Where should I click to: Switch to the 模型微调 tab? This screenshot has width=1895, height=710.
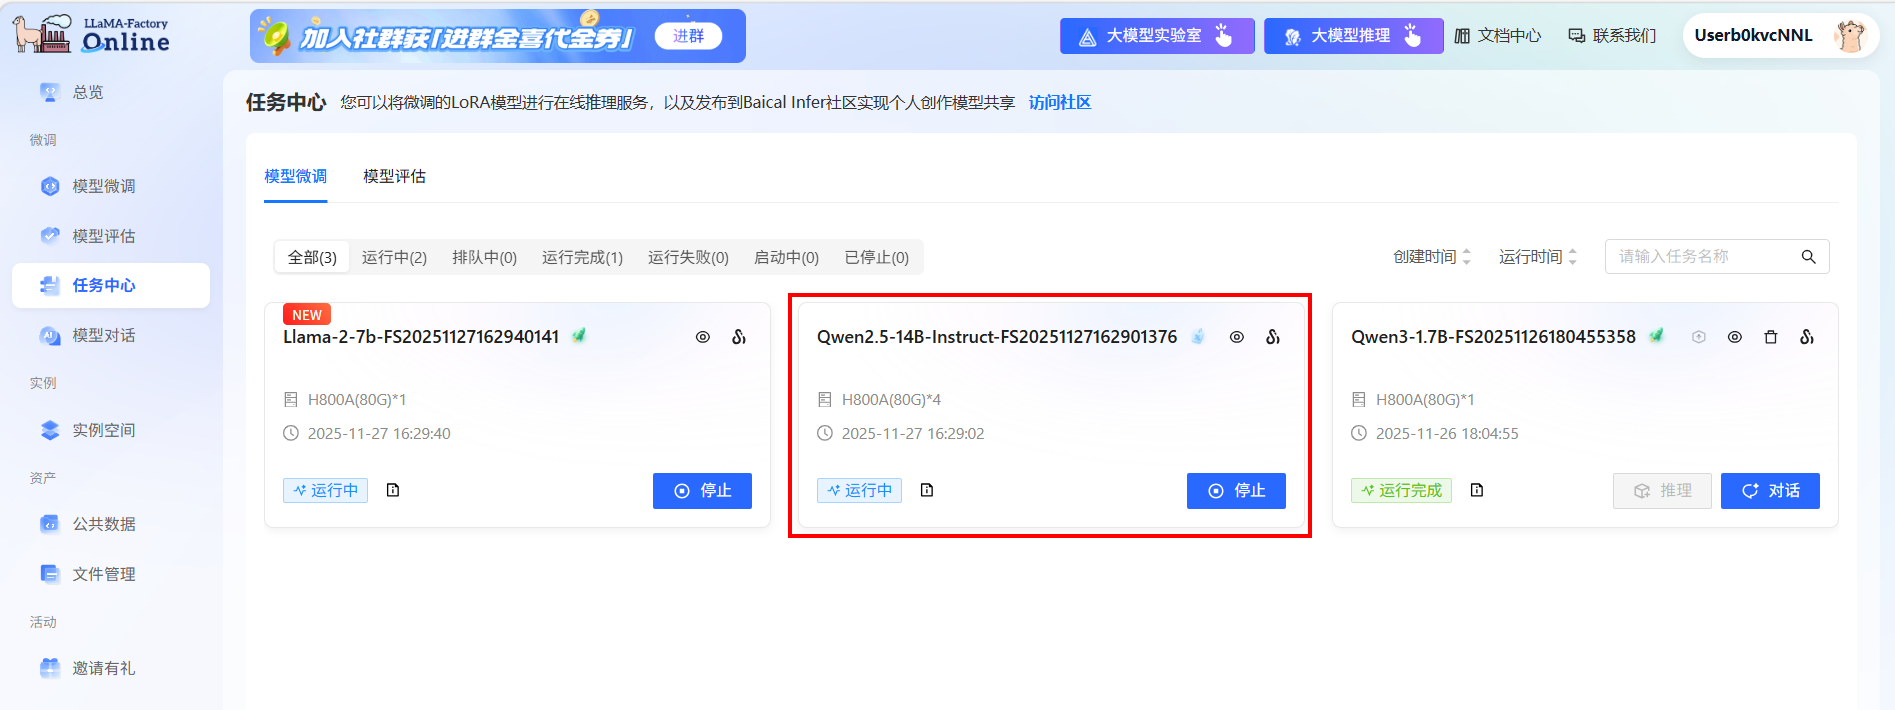(295, 176)
